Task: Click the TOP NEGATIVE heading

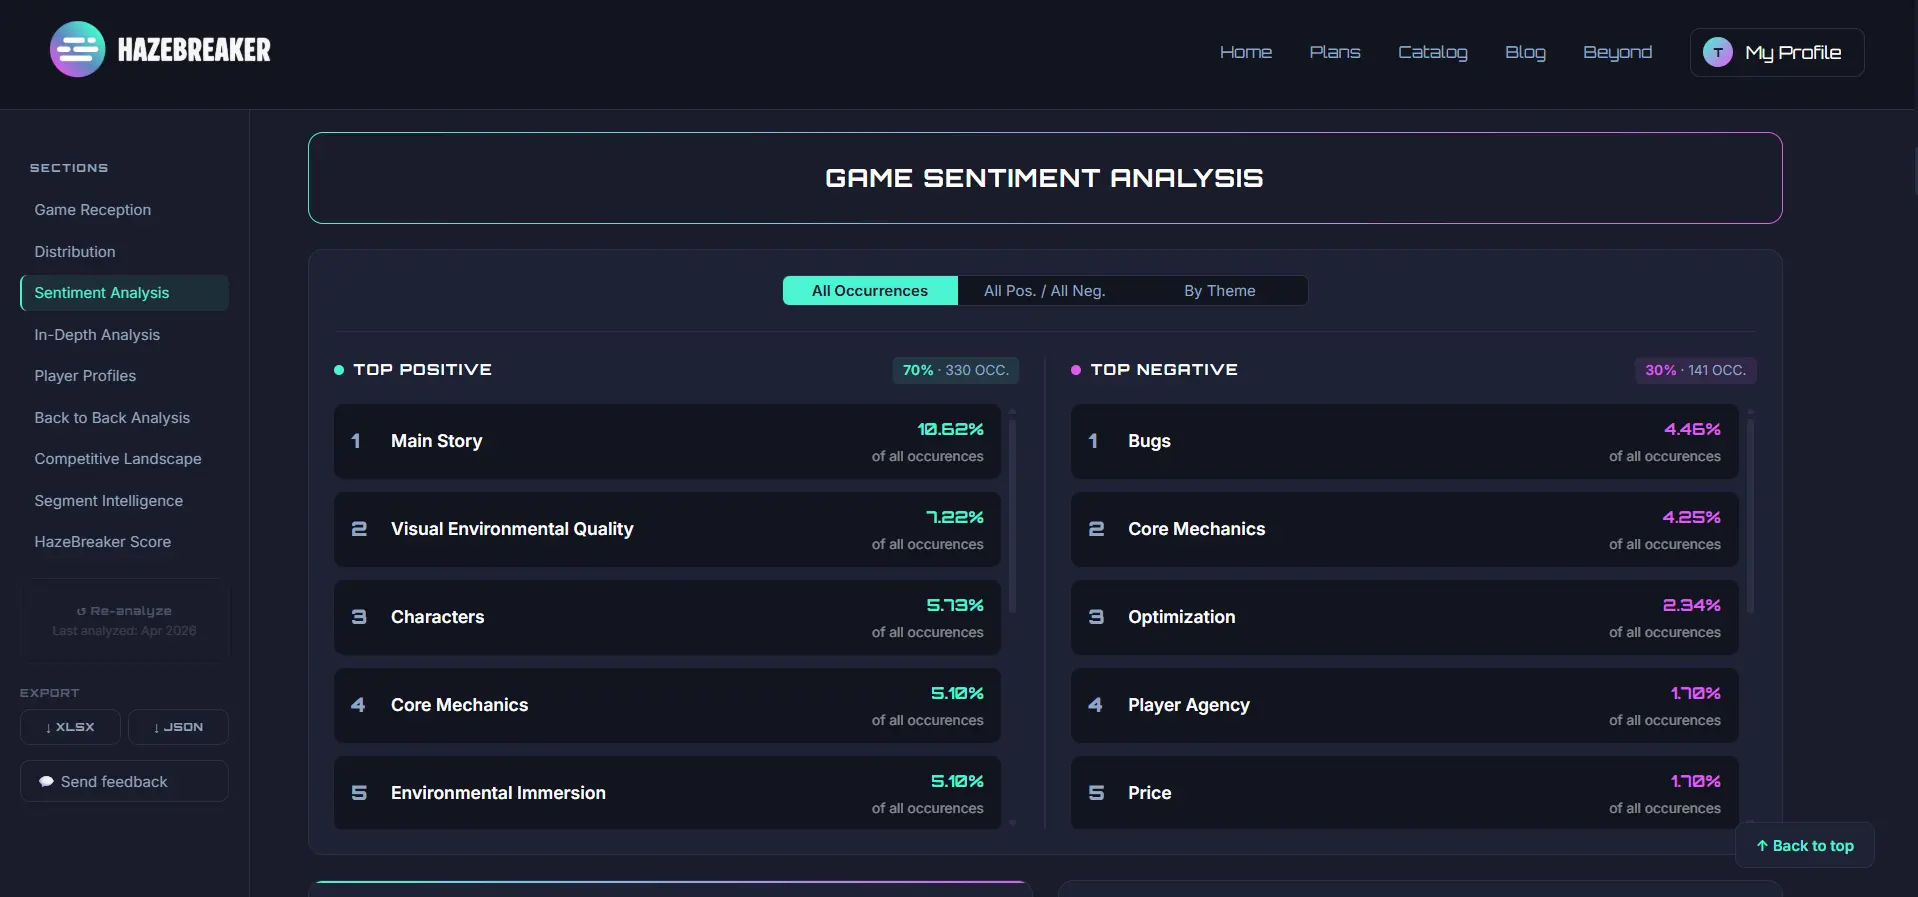Action: coord(1164,370)
